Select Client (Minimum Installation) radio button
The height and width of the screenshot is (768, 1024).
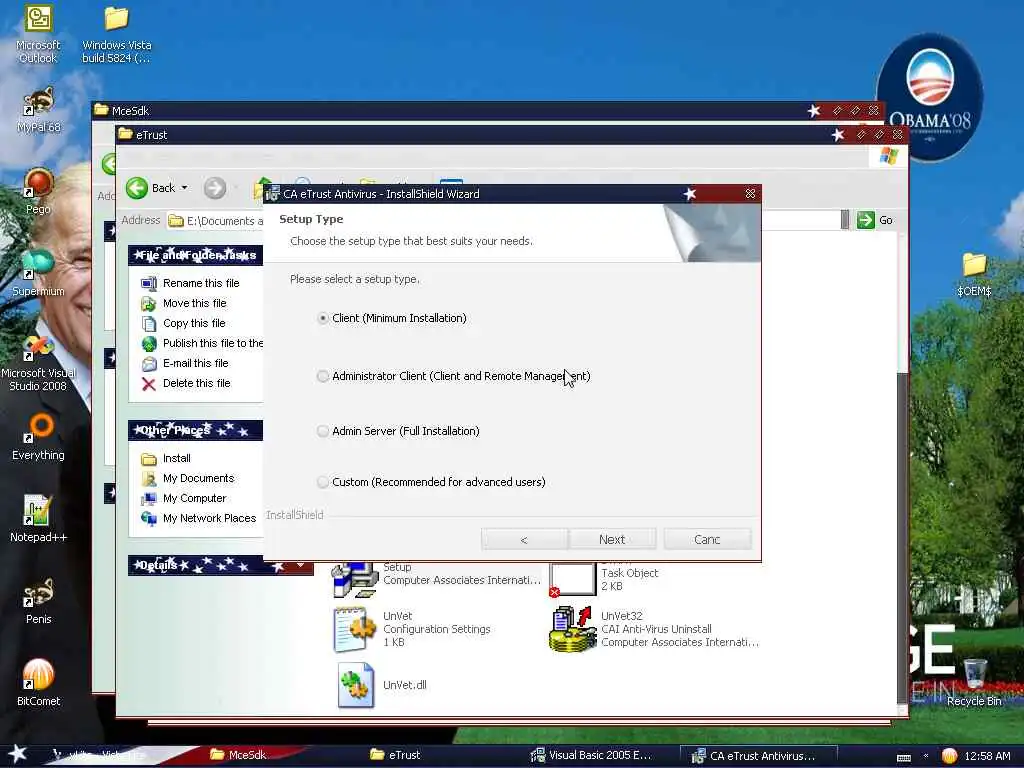(x=323, y=319)
